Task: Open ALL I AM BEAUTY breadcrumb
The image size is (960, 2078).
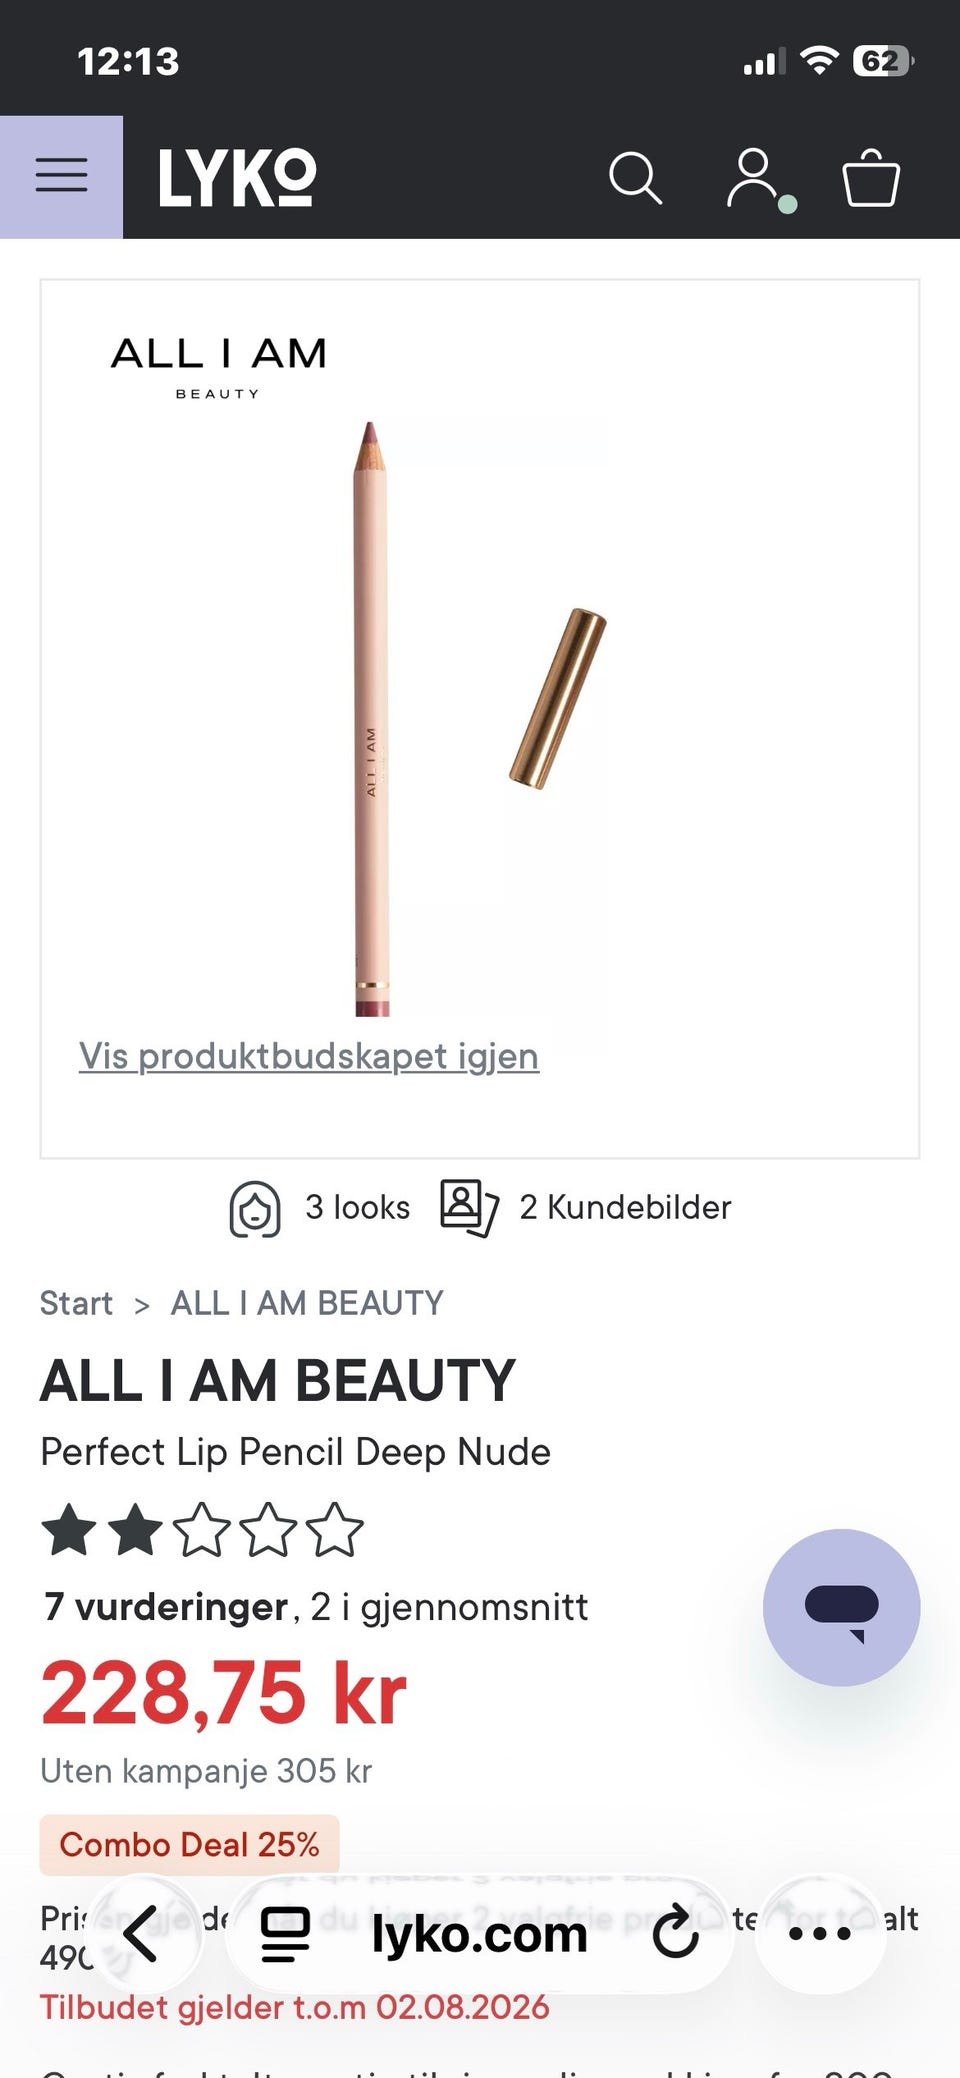Action: tap(307, 1303)
